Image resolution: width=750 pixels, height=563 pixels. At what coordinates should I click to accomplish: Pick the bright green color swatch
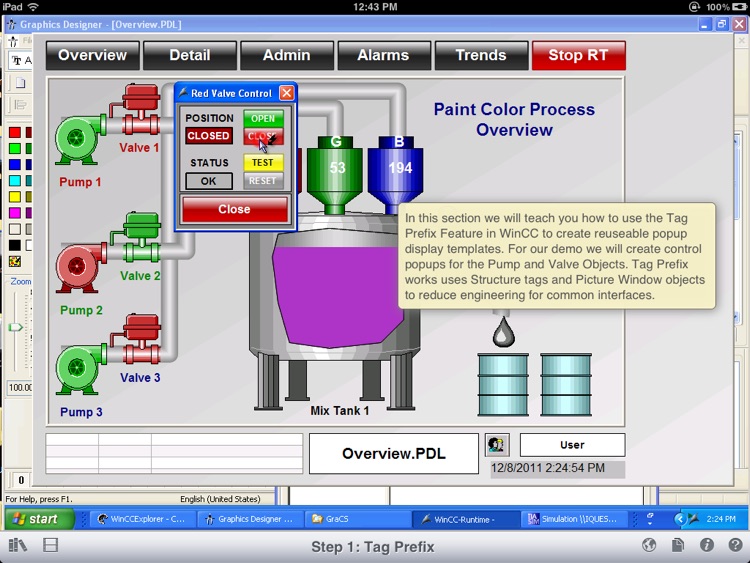(15, 149)
